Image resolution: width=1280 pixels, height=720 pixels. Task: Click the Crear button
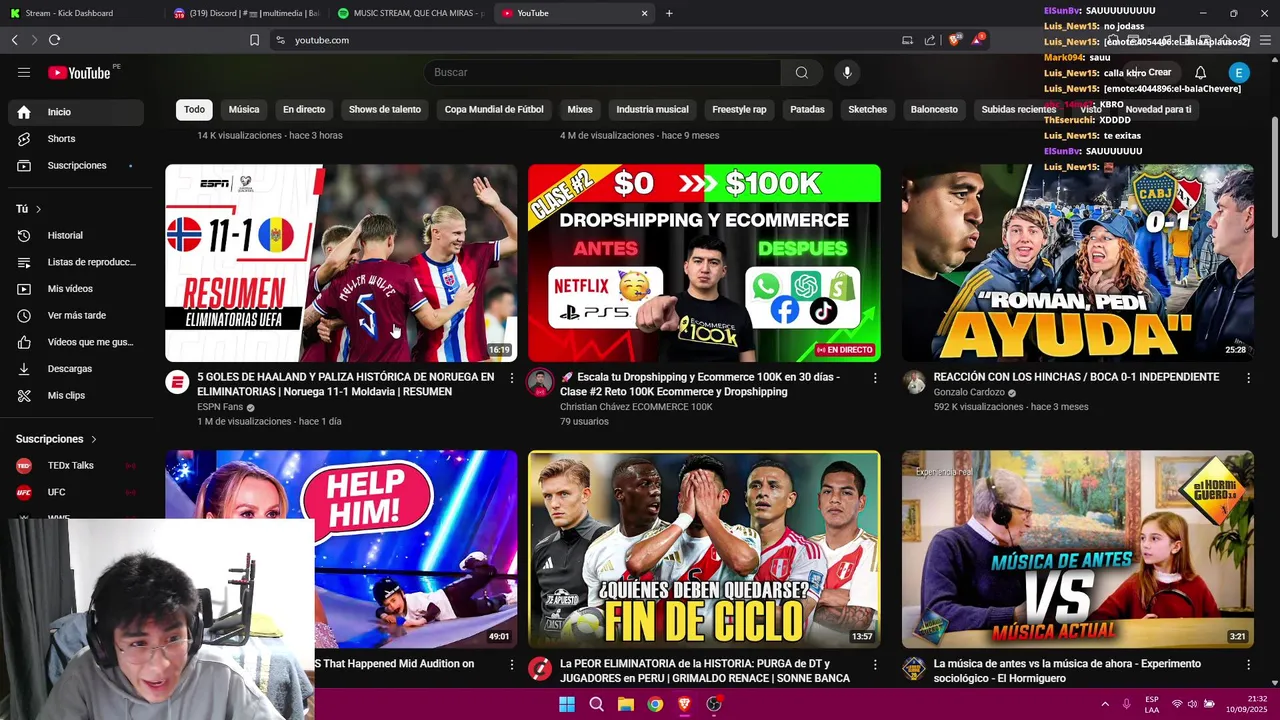1151,72
